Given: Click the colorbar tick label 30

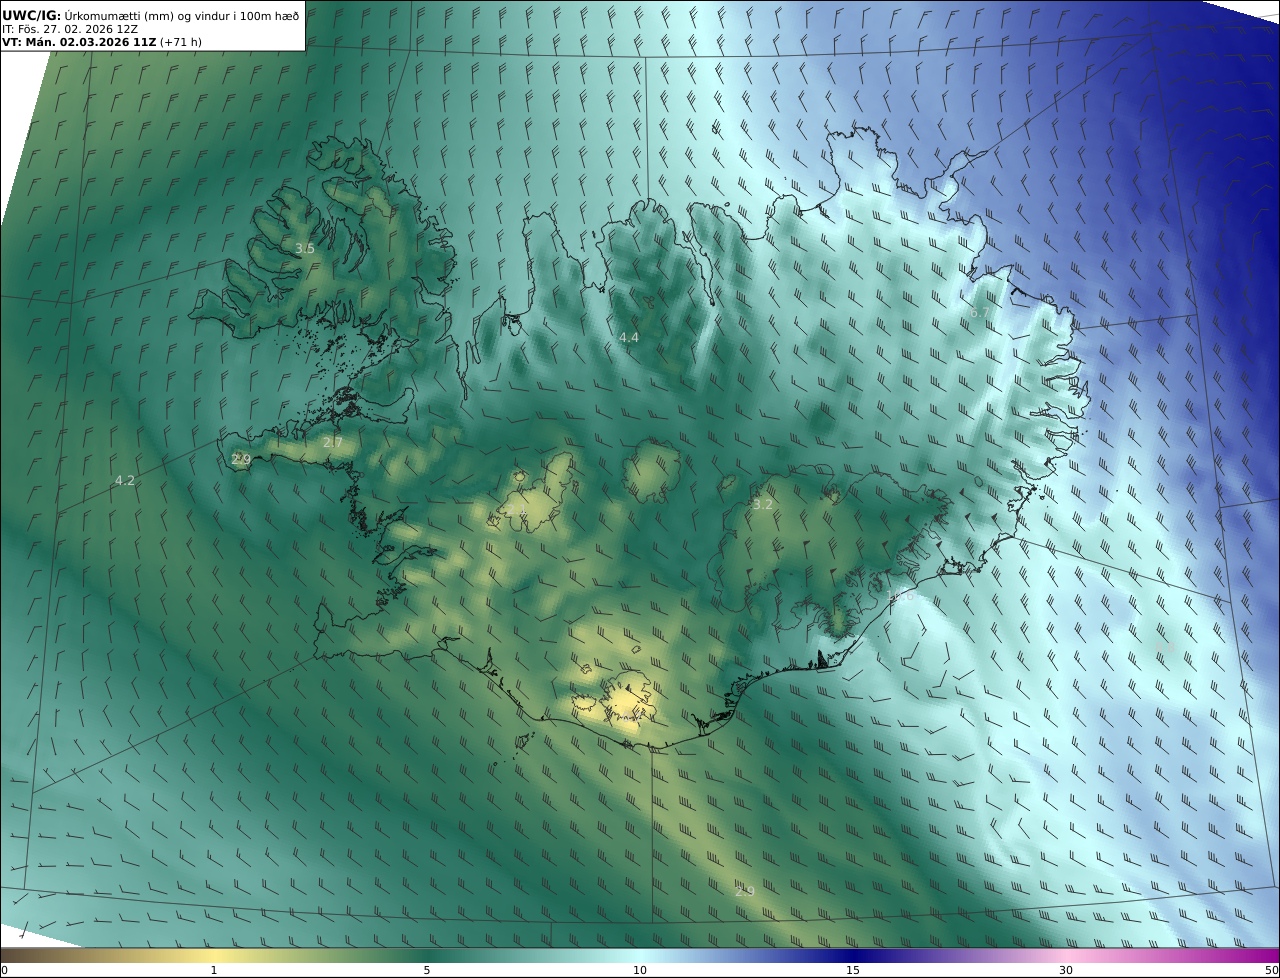Looking at the screenshot, I should [x=1065, y=970].
